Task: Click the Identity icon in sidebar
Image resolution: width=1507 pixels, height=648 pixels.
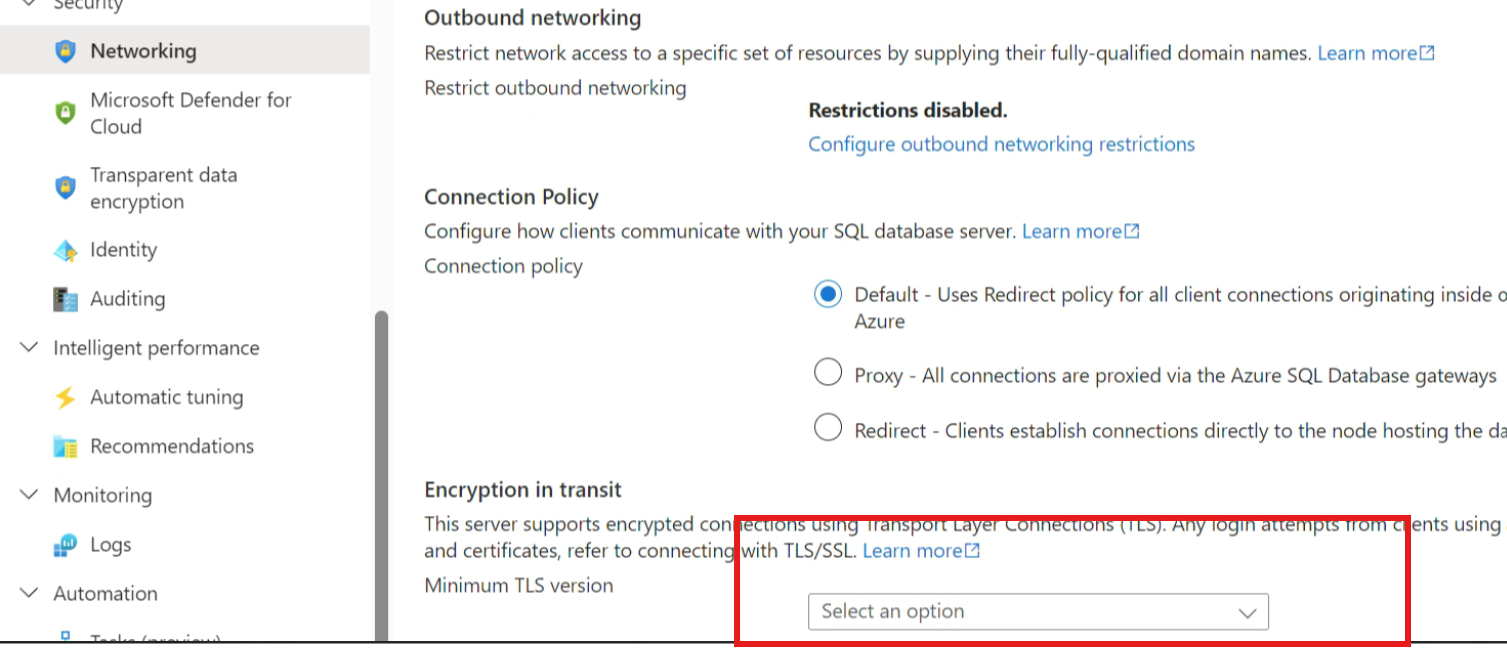Action: 65,250
